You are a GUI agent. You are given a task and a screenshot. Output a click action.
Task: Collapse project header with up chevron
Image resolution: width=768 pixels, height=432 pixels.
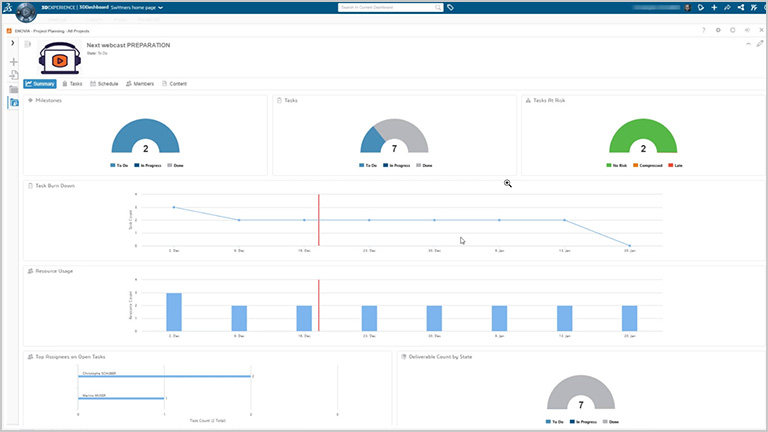747,44
